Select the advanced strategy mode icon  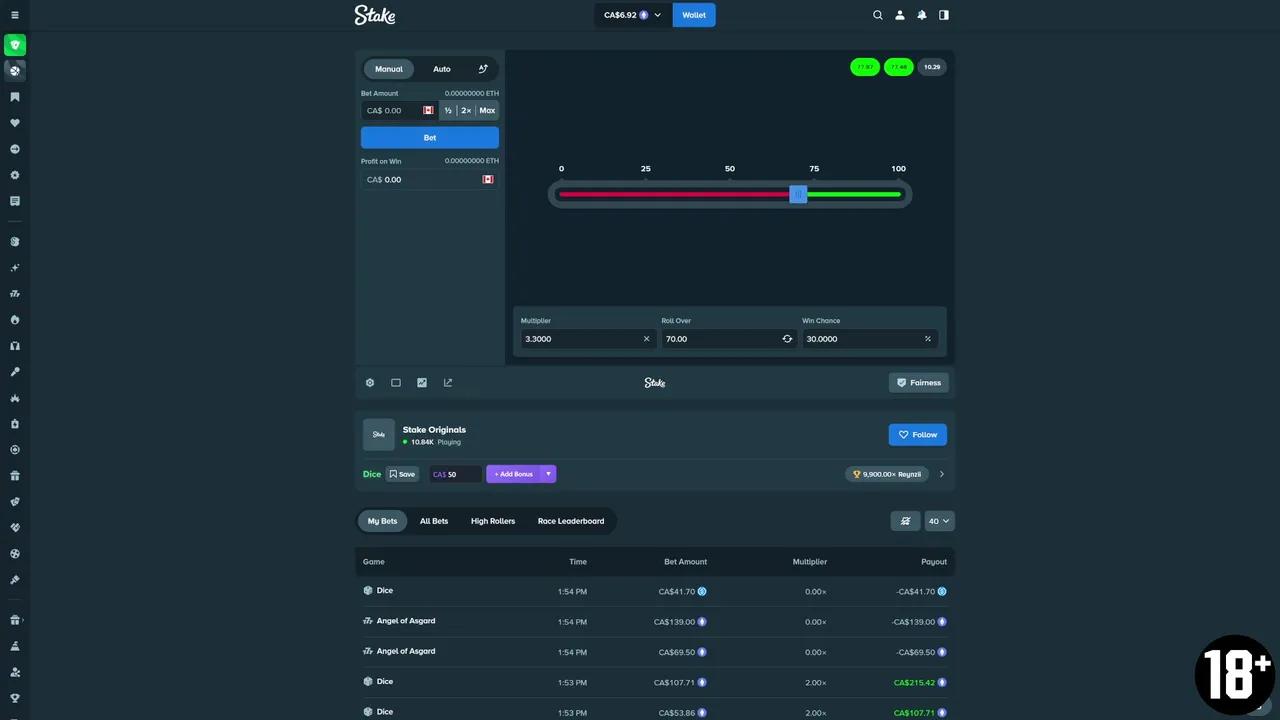tap(483, 69)
